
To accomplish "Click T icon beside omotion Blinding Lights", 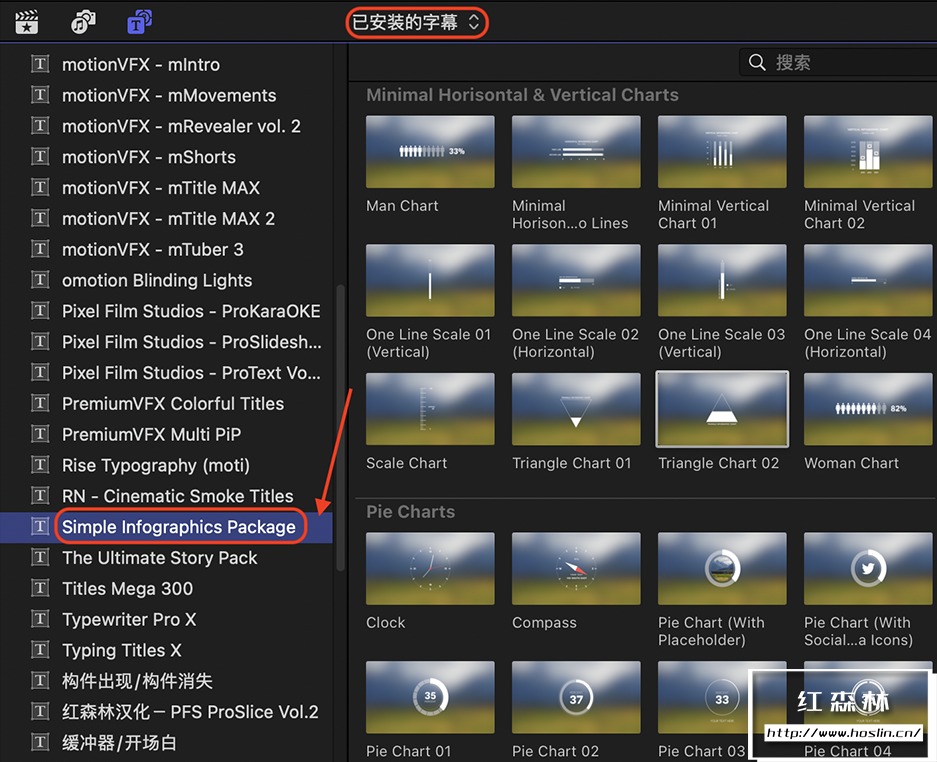I will 40,280.
